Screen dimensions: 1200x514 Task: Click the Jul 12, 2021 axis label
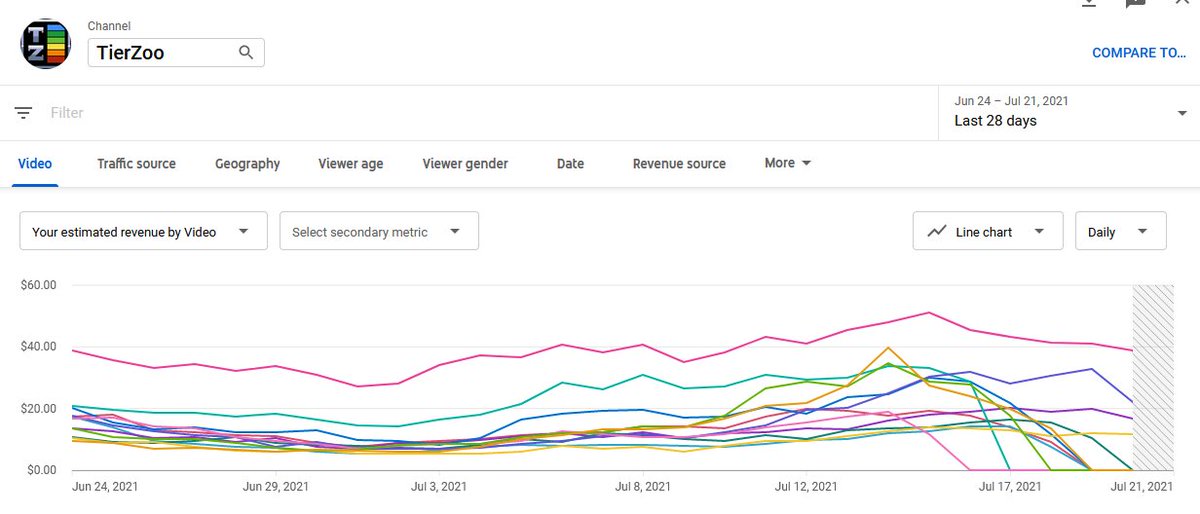807,487
